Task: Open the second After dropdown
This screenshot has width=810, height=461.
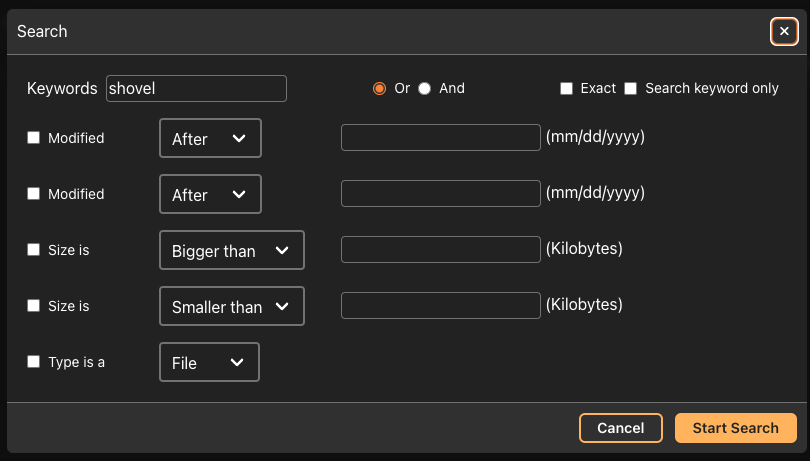Action: (x=210, y=194)
